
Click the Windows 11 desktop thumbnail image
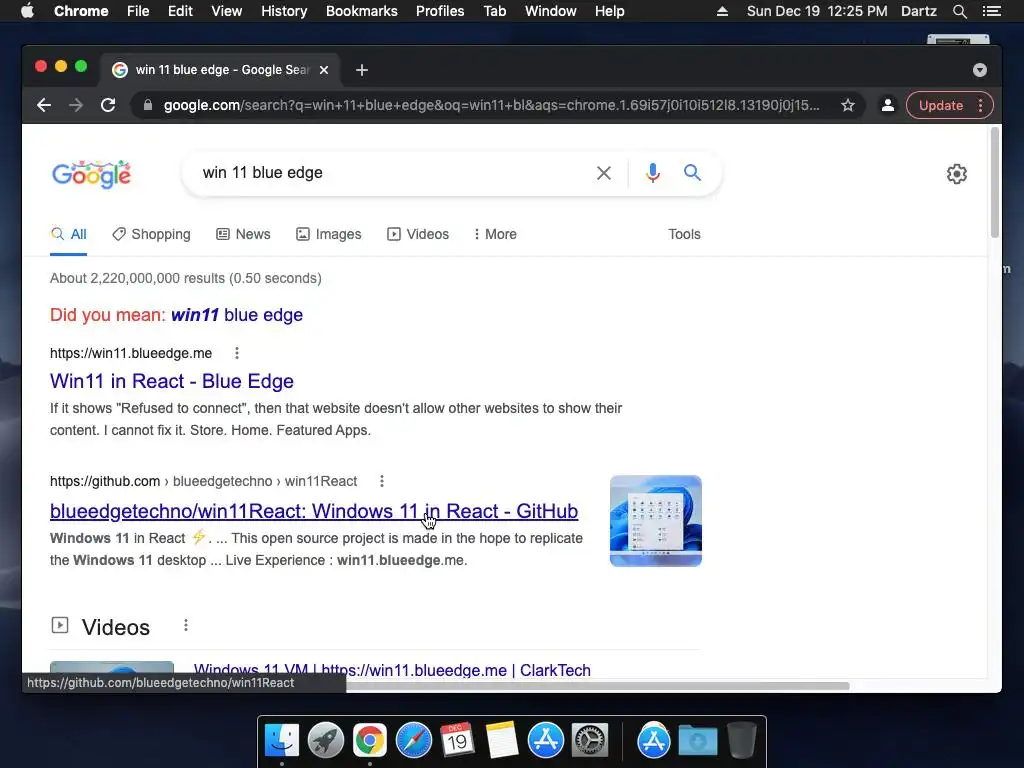[x=656, y=520]
